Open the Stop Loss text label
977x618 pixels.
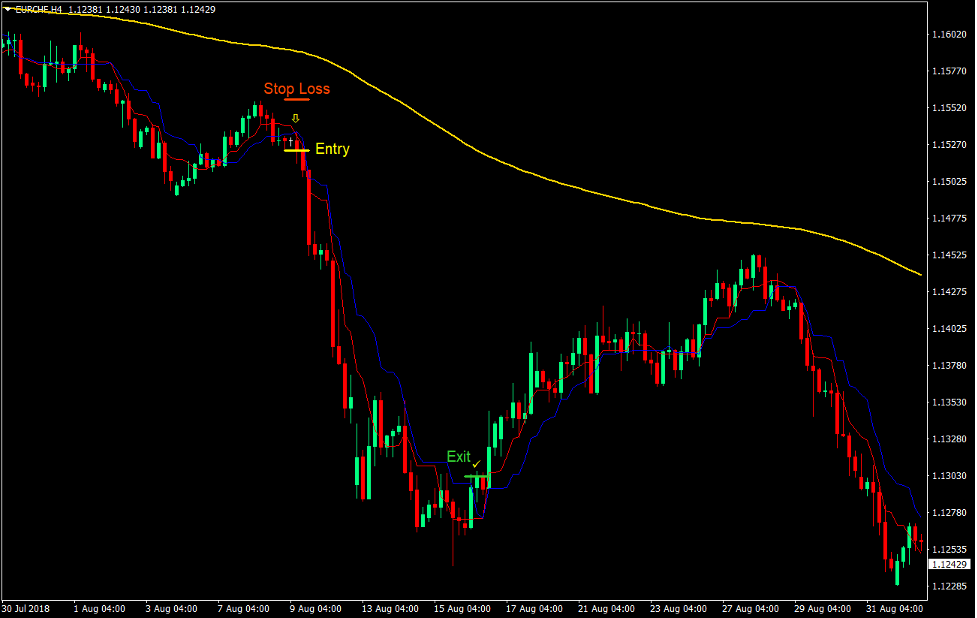click(297, 88)
